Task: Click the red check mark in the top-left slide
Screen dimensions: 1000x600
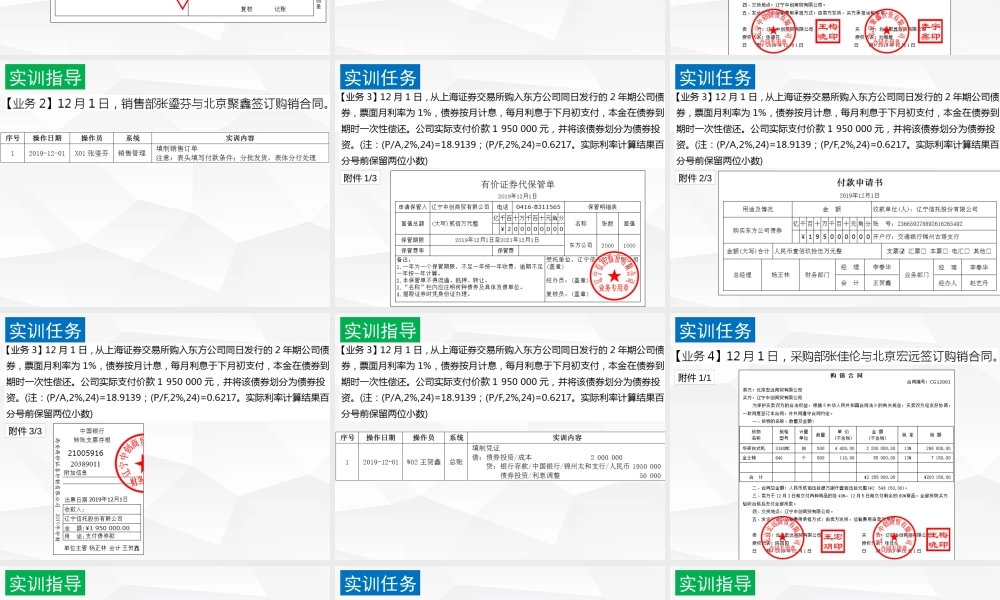Action: (182, 5)
